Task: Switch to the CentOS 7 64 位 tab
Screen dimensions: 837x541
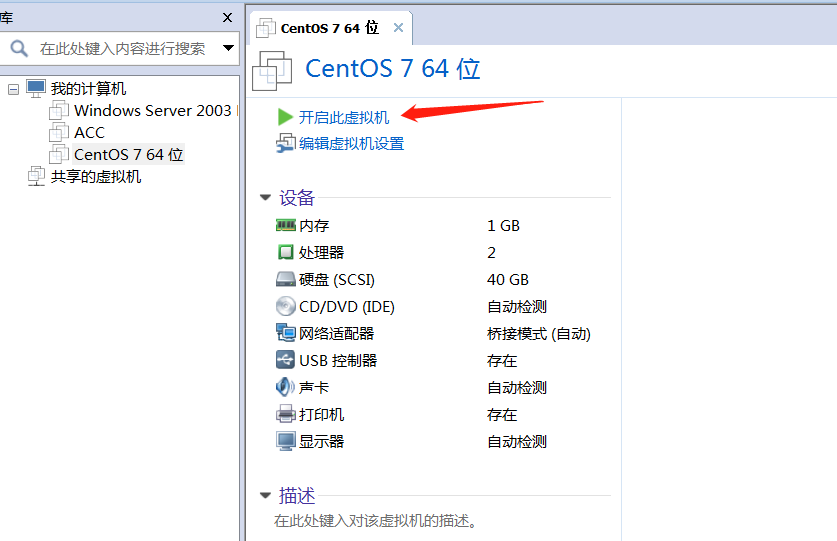Action: pyautogui.click(x=329, y=28)
